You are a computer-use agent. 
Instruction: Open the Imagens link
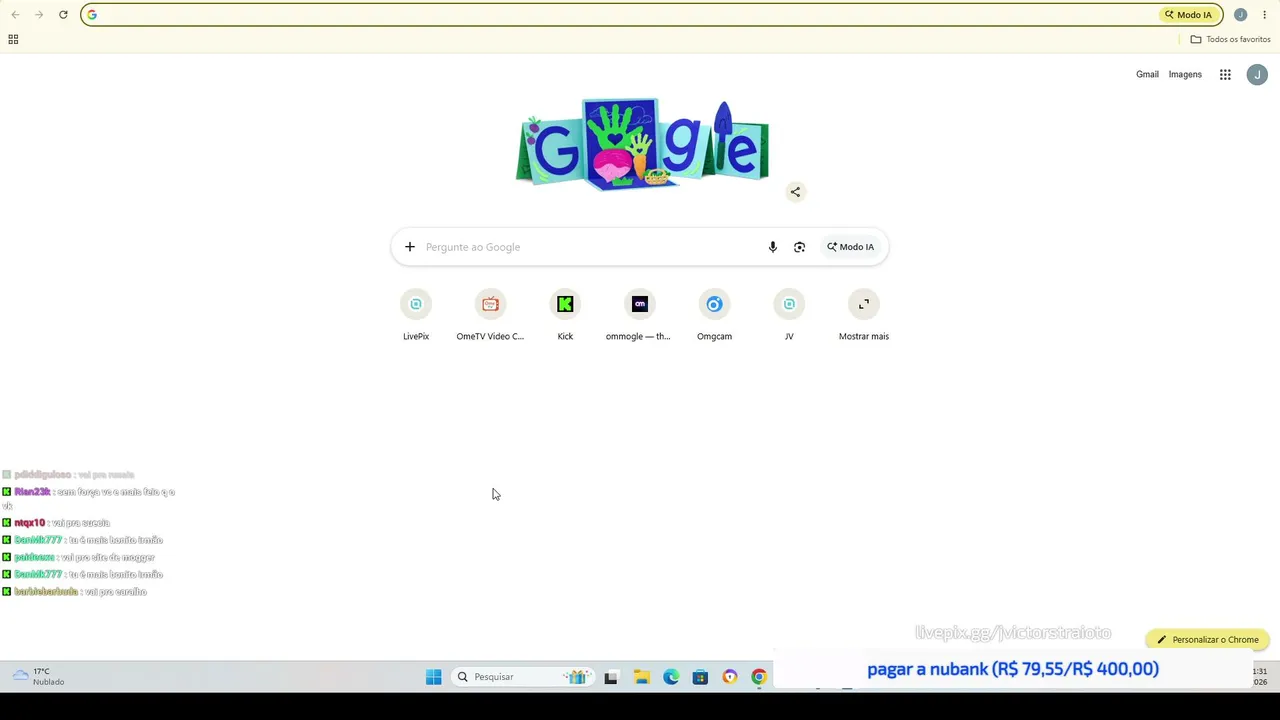(1185, 75)
